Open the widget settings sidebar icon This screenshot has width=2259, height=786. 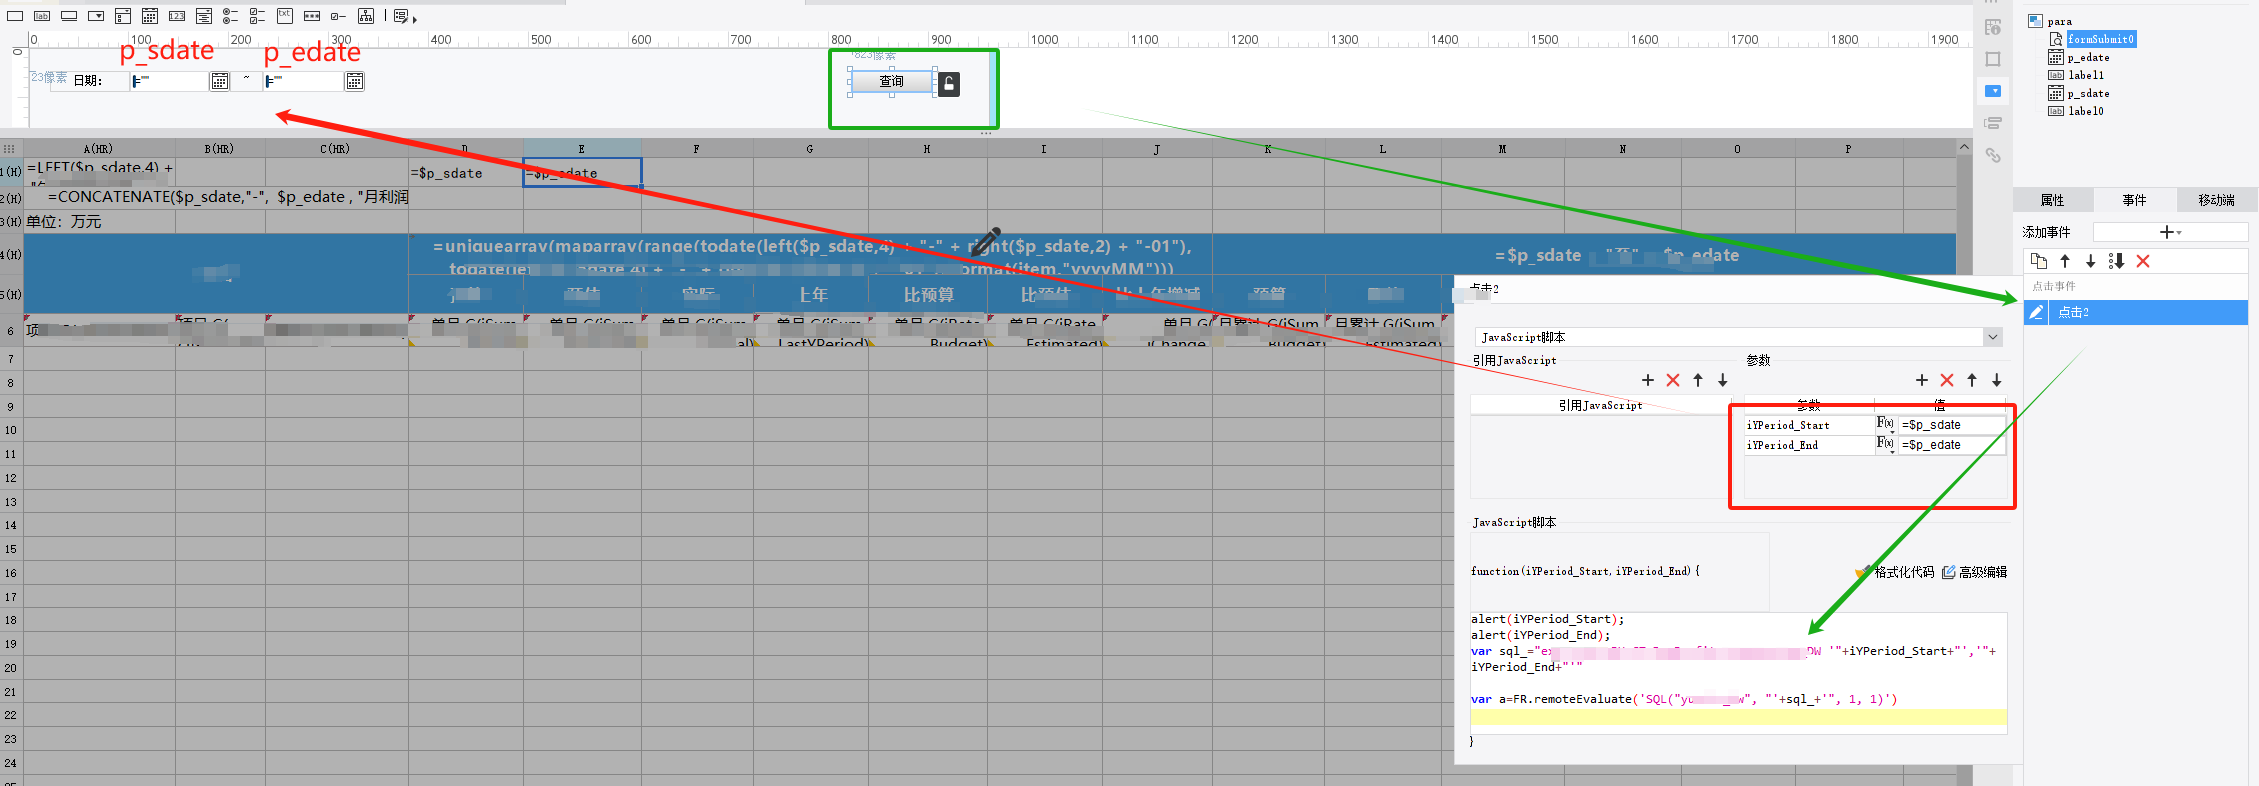click(x=1993, y=91)
